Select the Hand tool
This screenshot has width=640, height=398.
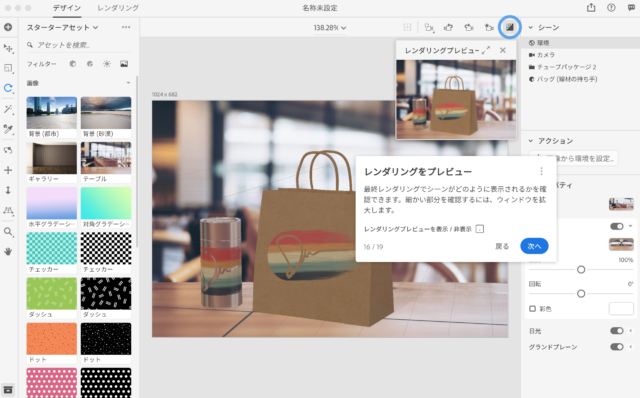[x=8, y=251]
